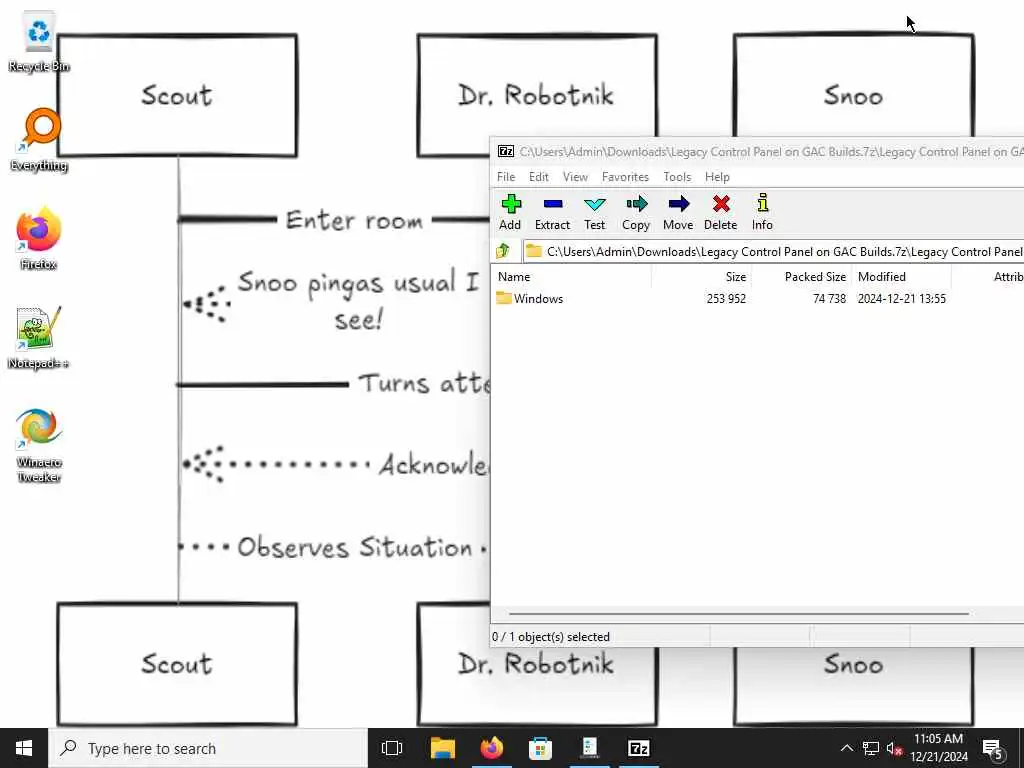This screenshot has width=1024, height=768.
Task: Click the 7z title bar icon
Action: tap(506, 152)
